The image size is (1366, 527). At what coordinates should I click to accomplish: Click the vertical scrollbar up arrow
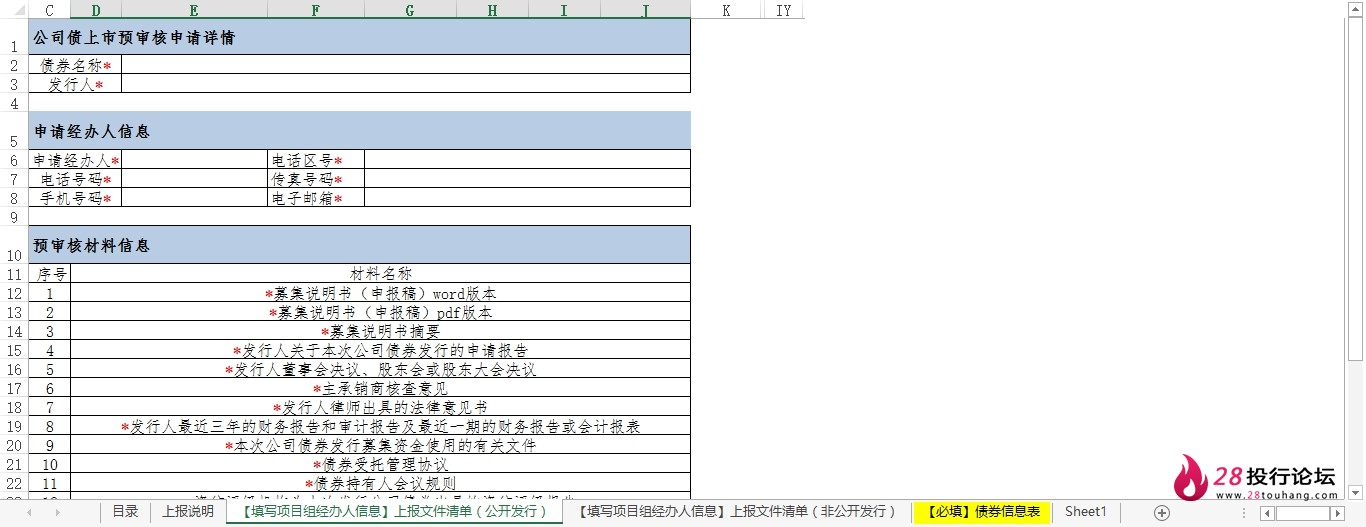(1355, 8)
